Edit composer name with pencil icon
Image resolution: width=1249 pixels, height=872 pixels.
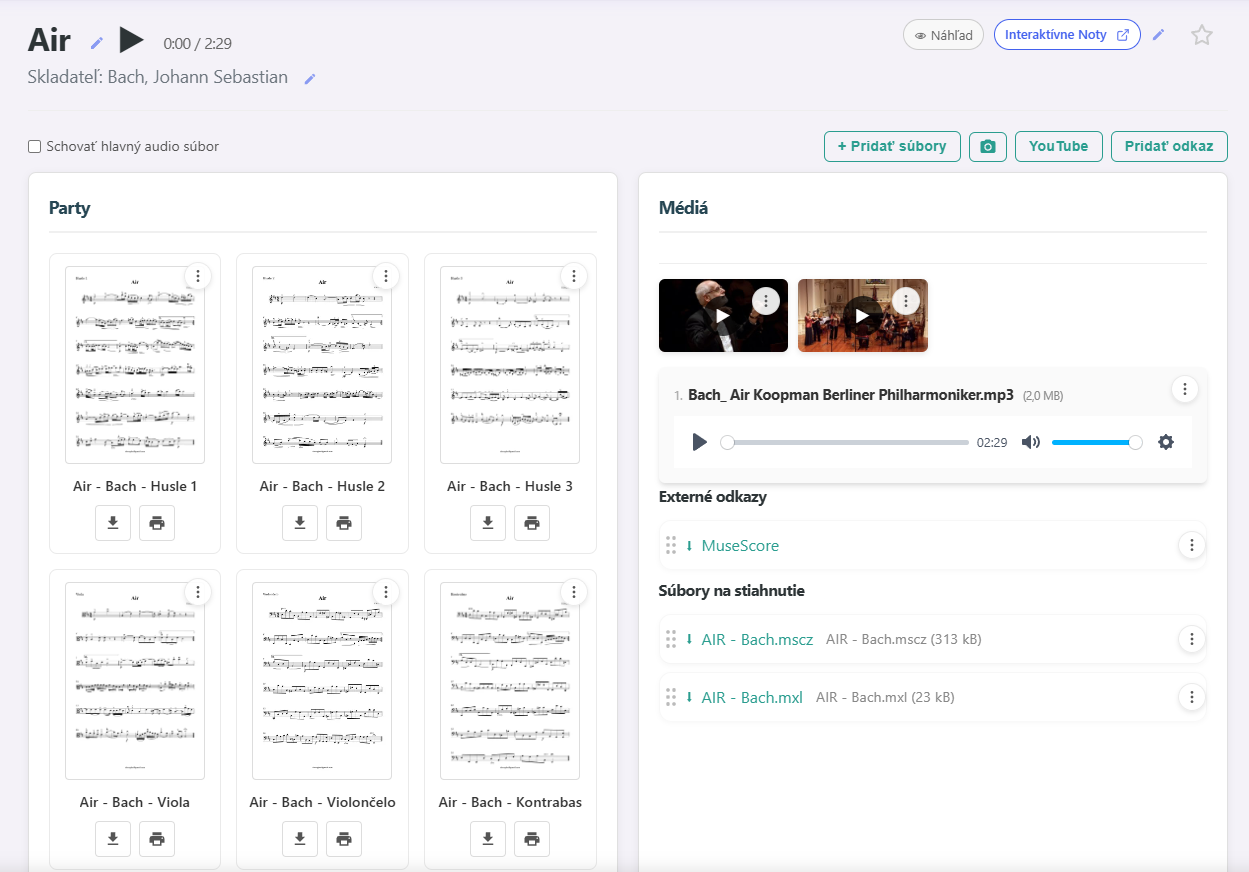click(x=310, y=79)
